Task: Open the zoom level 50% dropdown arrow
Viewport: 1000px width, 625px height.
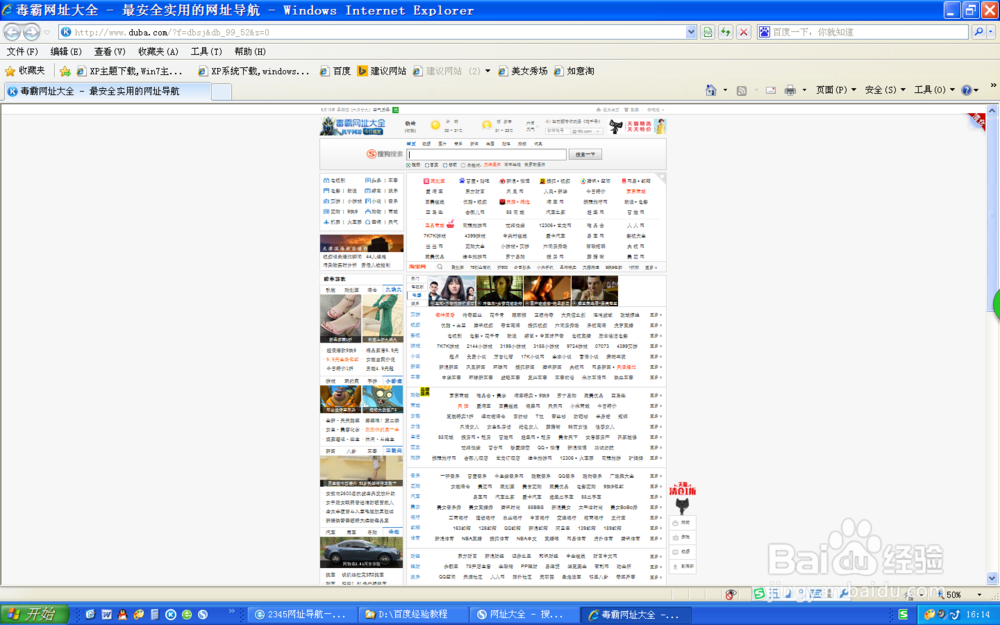Action: pyautogui.click(x=980, y=594)
